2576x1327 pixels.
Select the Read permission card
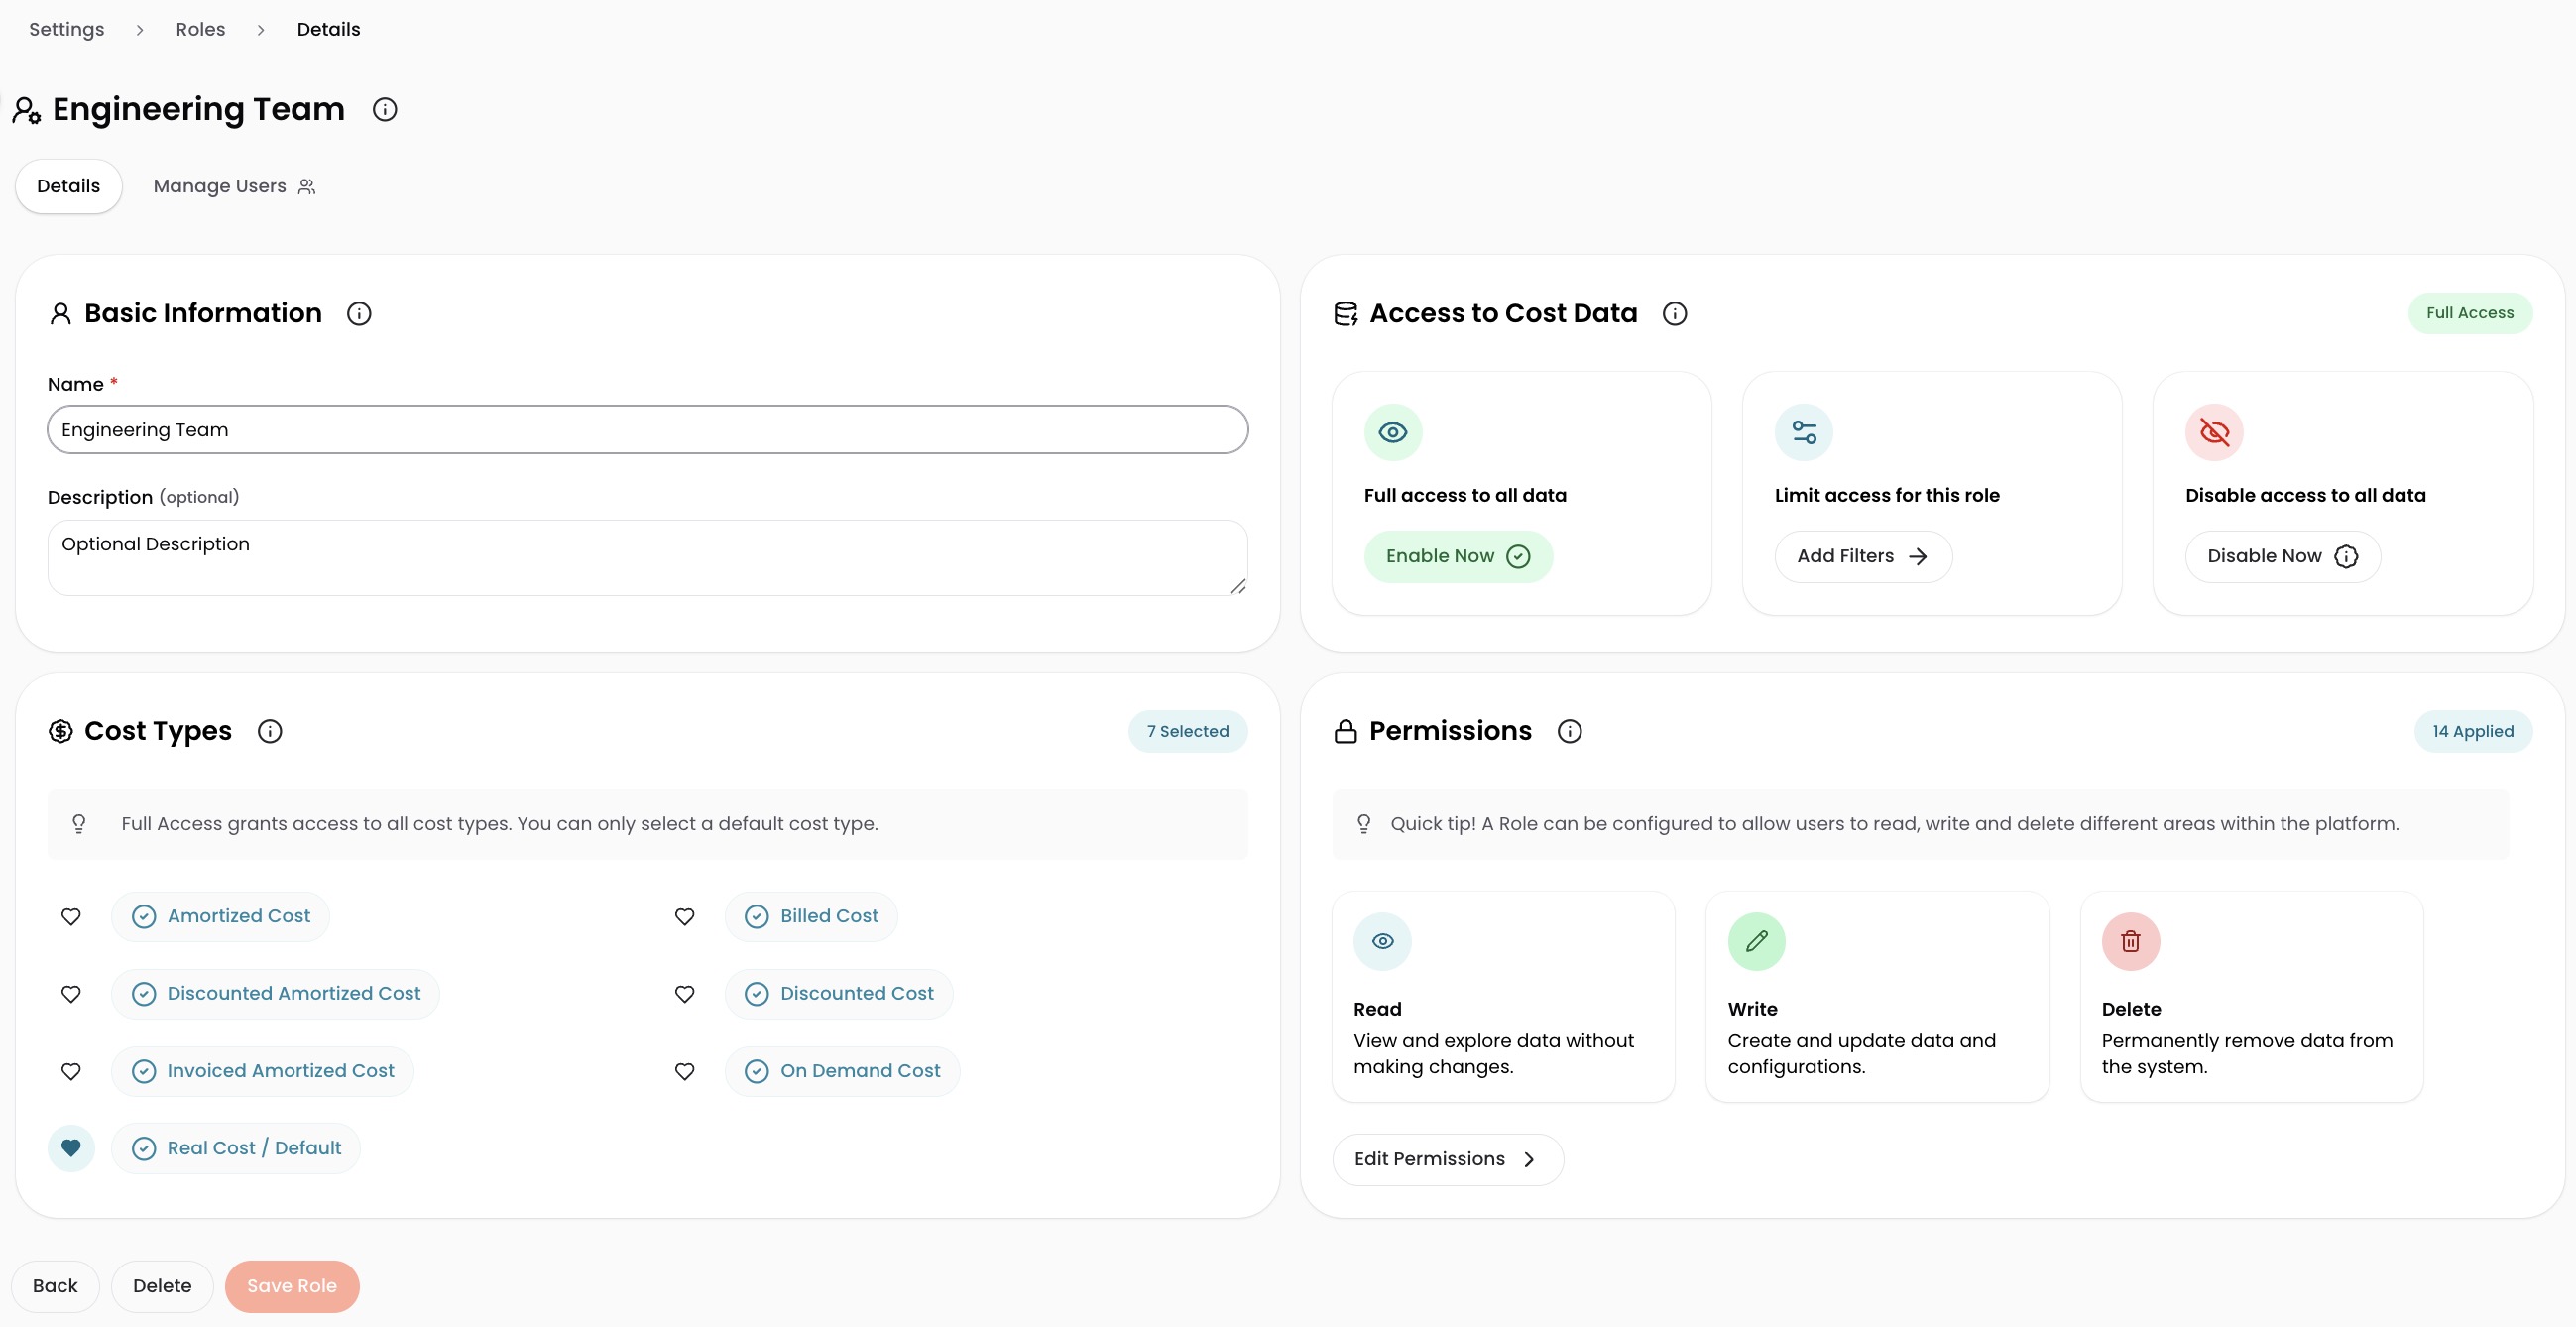click(x=1503, y=997)
